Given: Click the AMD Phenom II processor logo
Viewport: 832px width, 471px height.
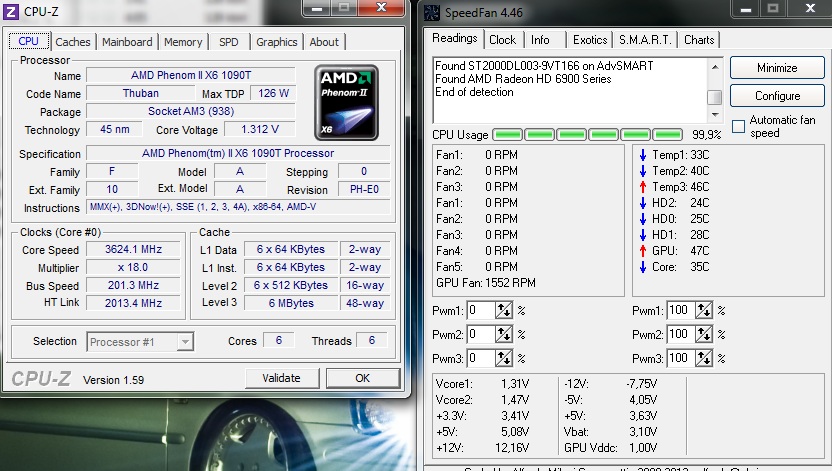Looking at the screenshot, I should [x=346, y=102].
